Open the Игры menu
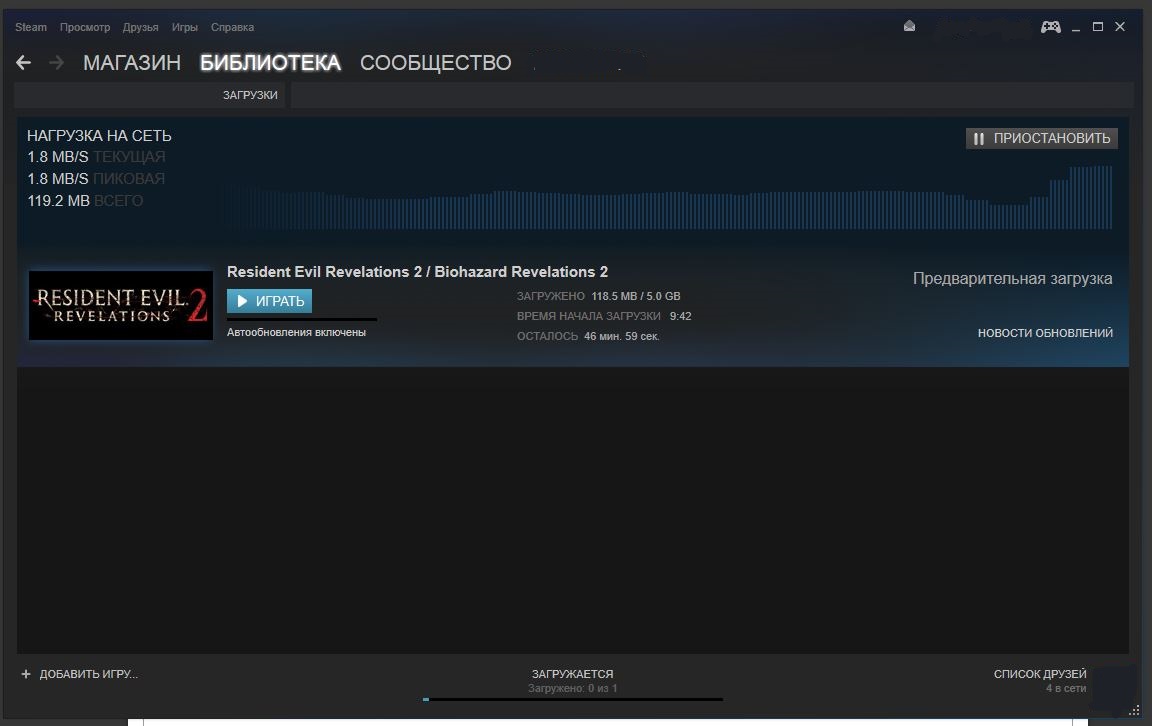The image size is (1152, 726). 184,27
